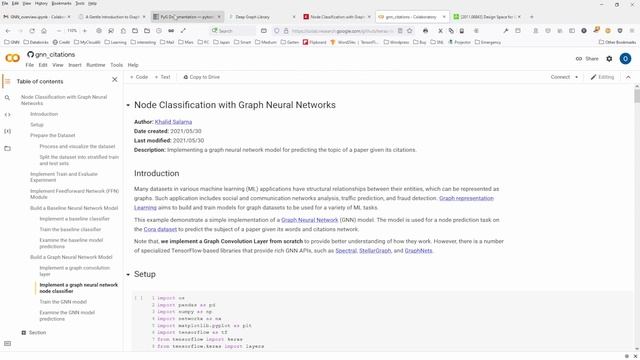This screenshot has height=360, width=640.
Task: Click the browser Search field
Action: pyautogui.click(x=233, y=31)
